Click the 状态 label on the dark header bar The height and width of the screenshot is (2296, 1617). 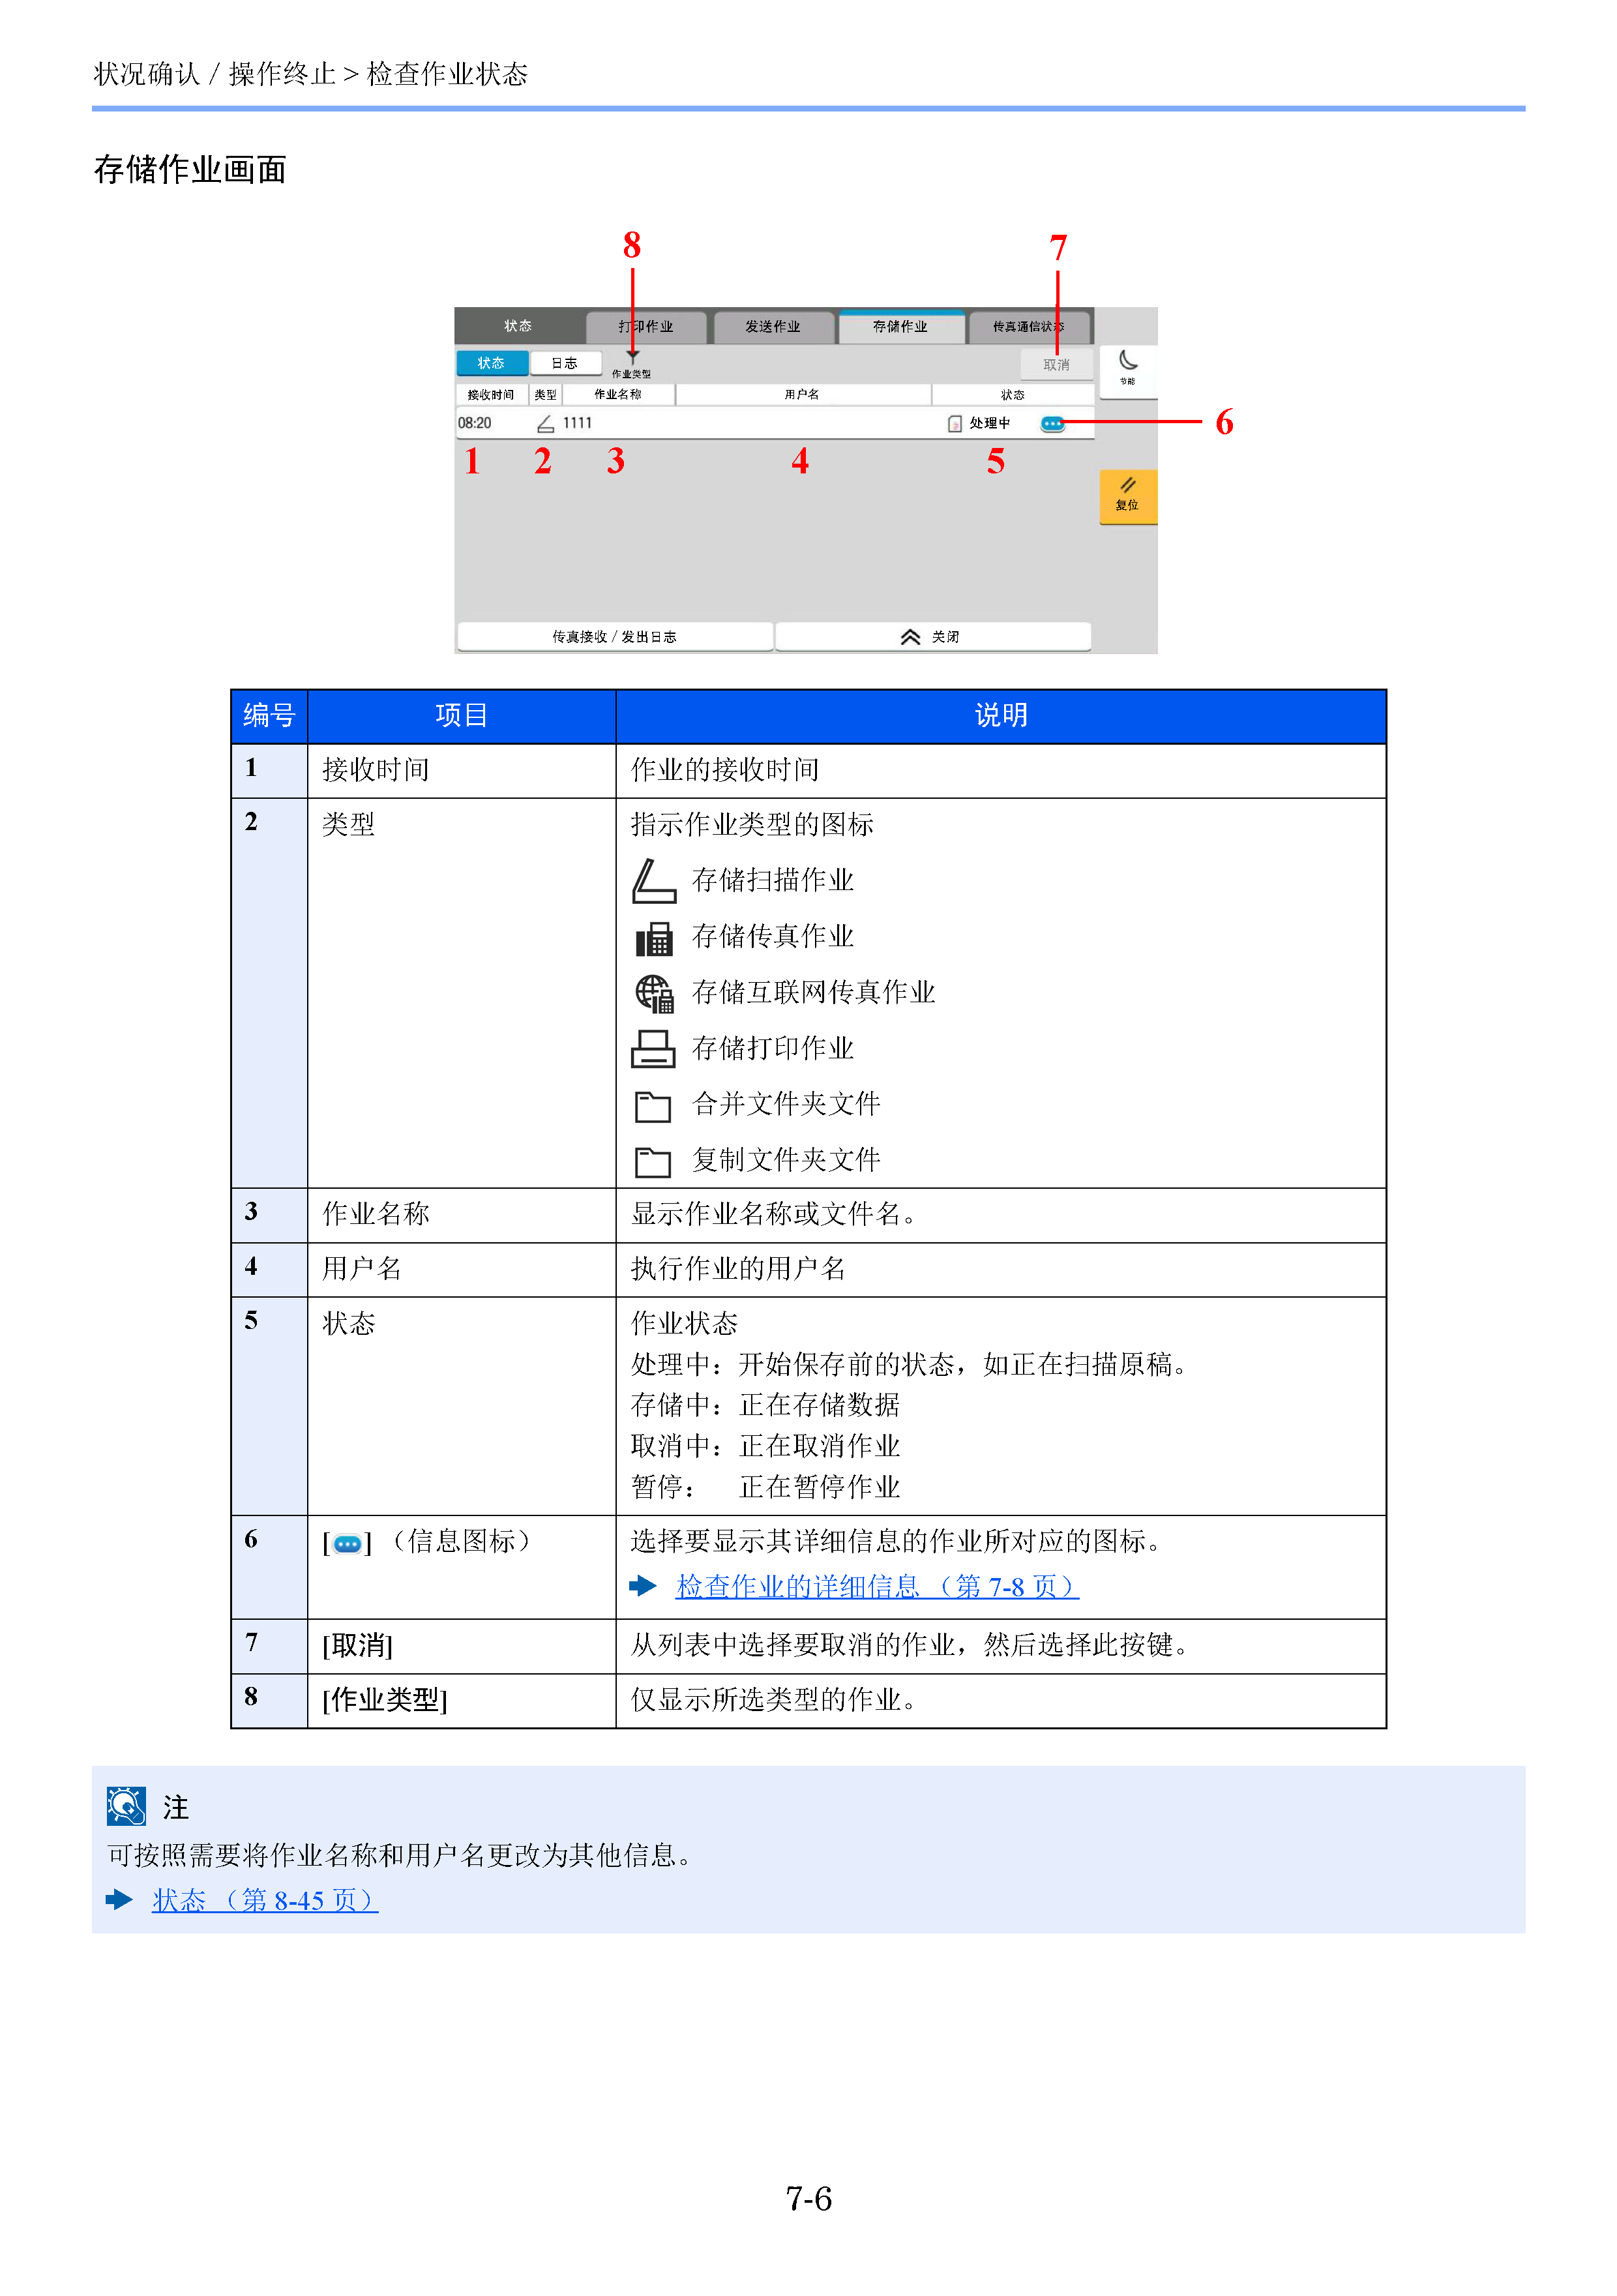518,326
